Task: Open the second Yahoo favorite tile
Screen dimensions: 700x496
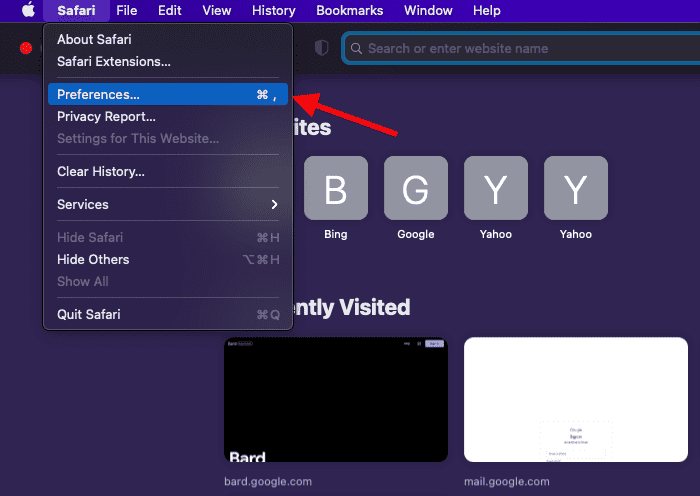Action: (575, 188)
